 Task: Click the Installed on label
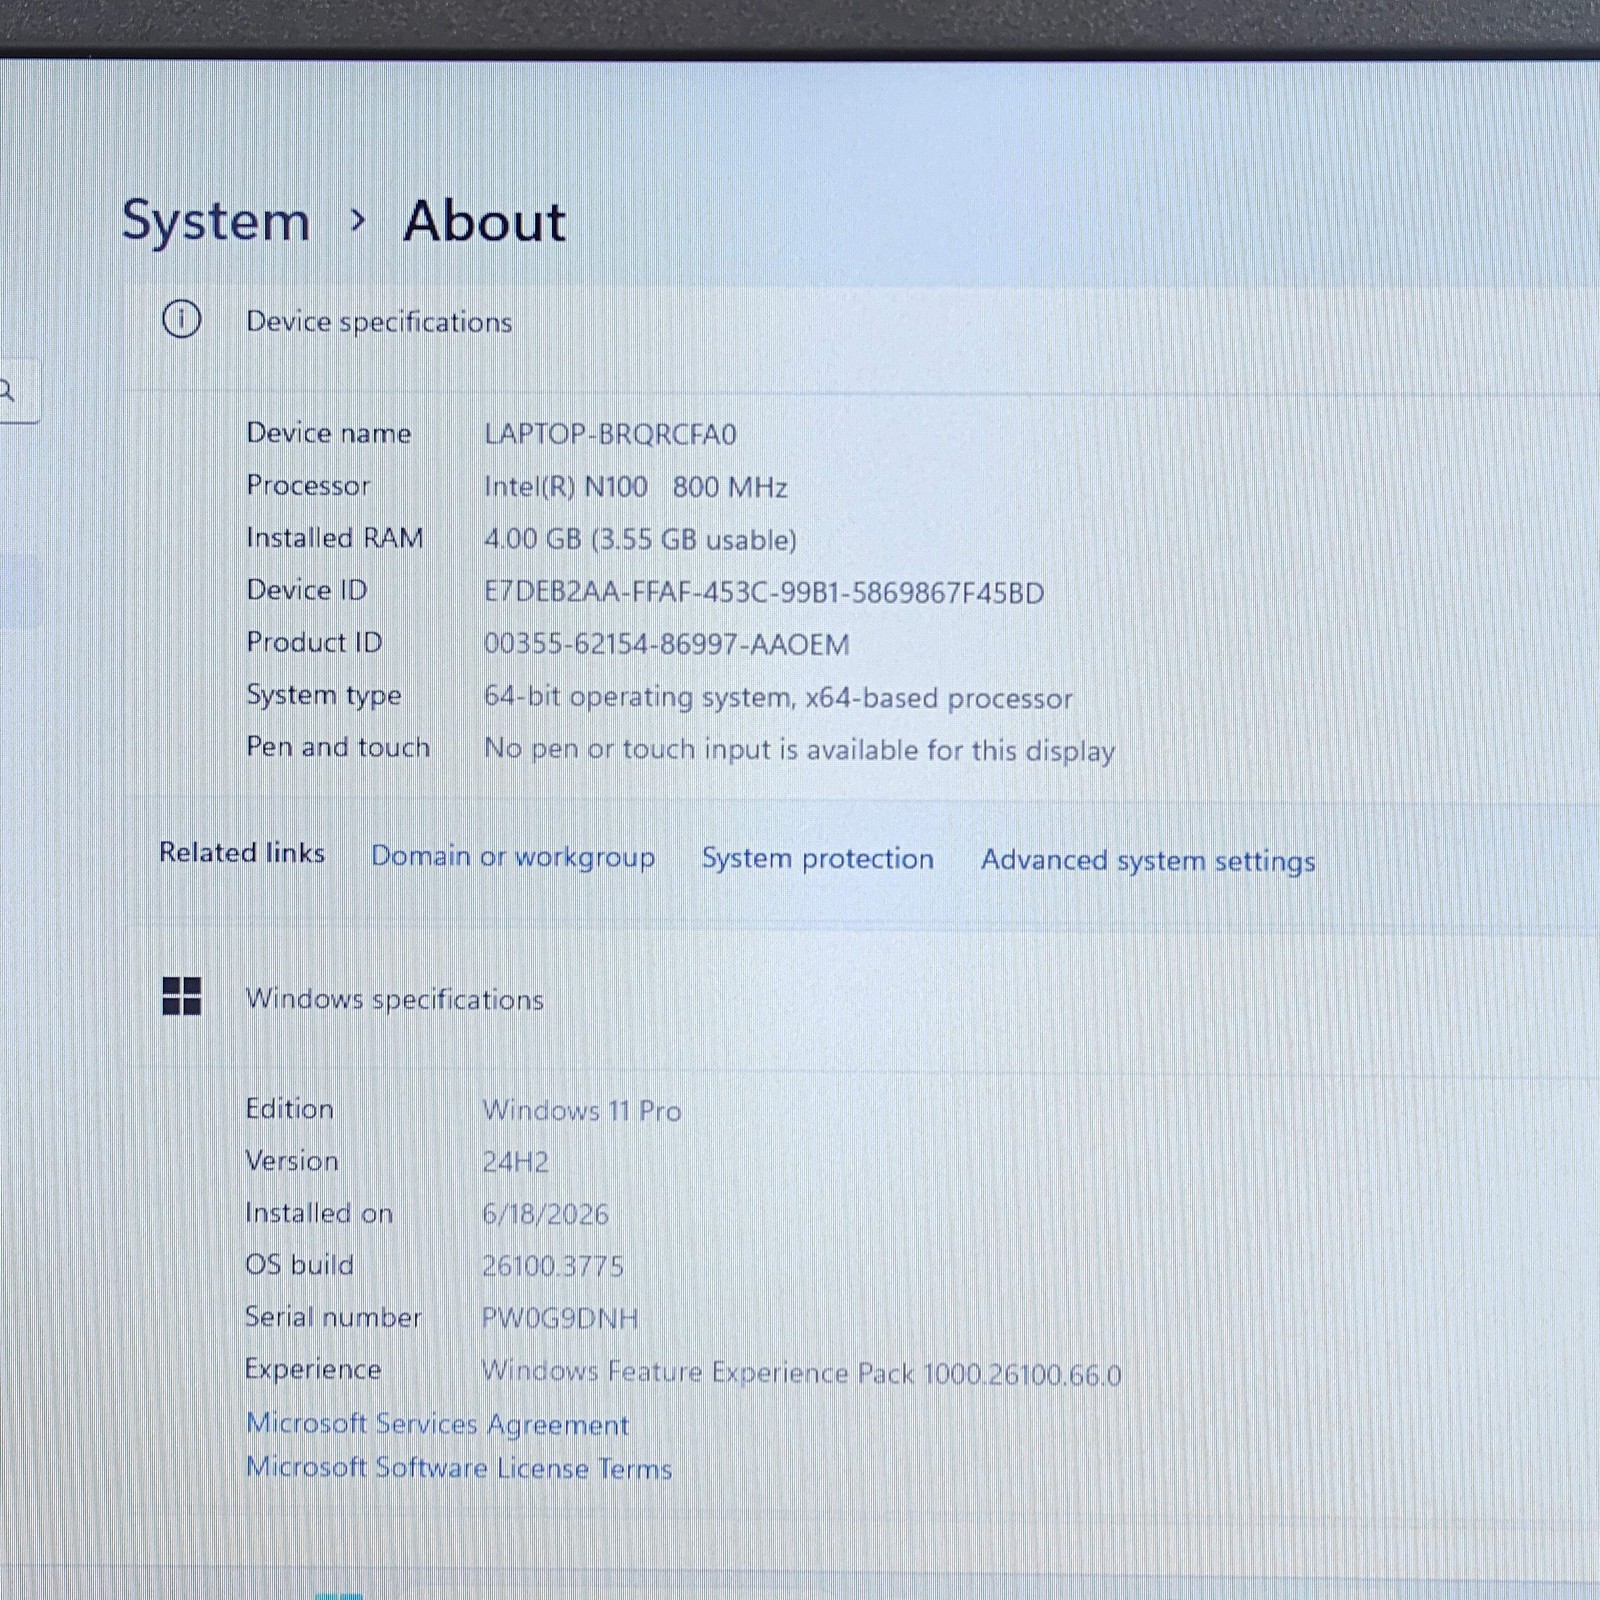point(319,1213)
